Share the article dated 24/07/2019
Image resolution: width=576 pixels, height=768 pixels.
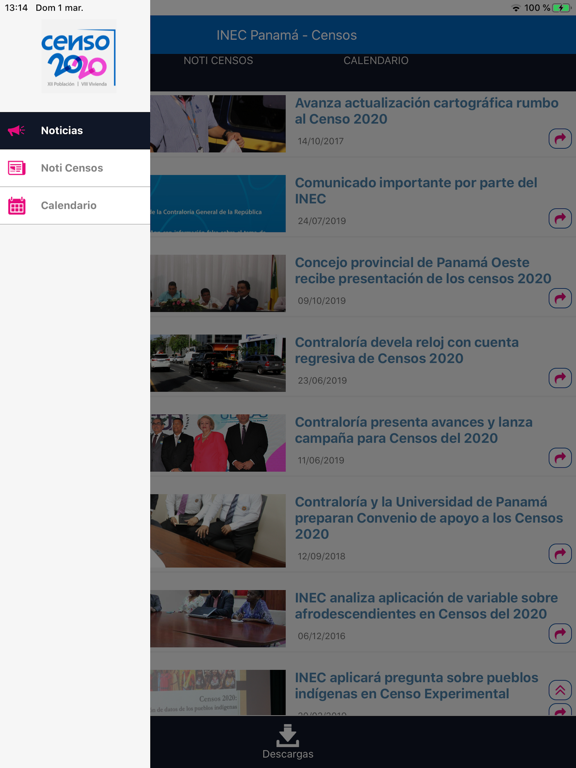click(x=560, y=218)
